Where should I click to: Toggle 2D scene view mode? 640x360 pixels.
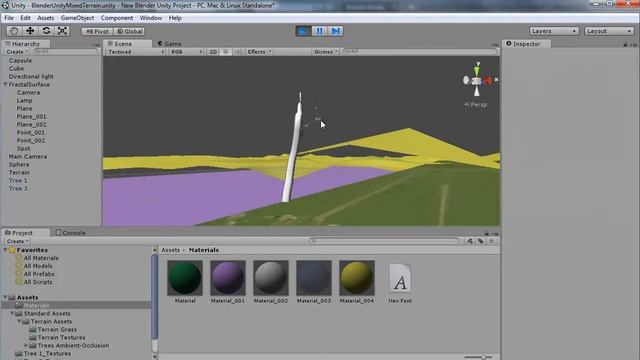coord(213,52)
